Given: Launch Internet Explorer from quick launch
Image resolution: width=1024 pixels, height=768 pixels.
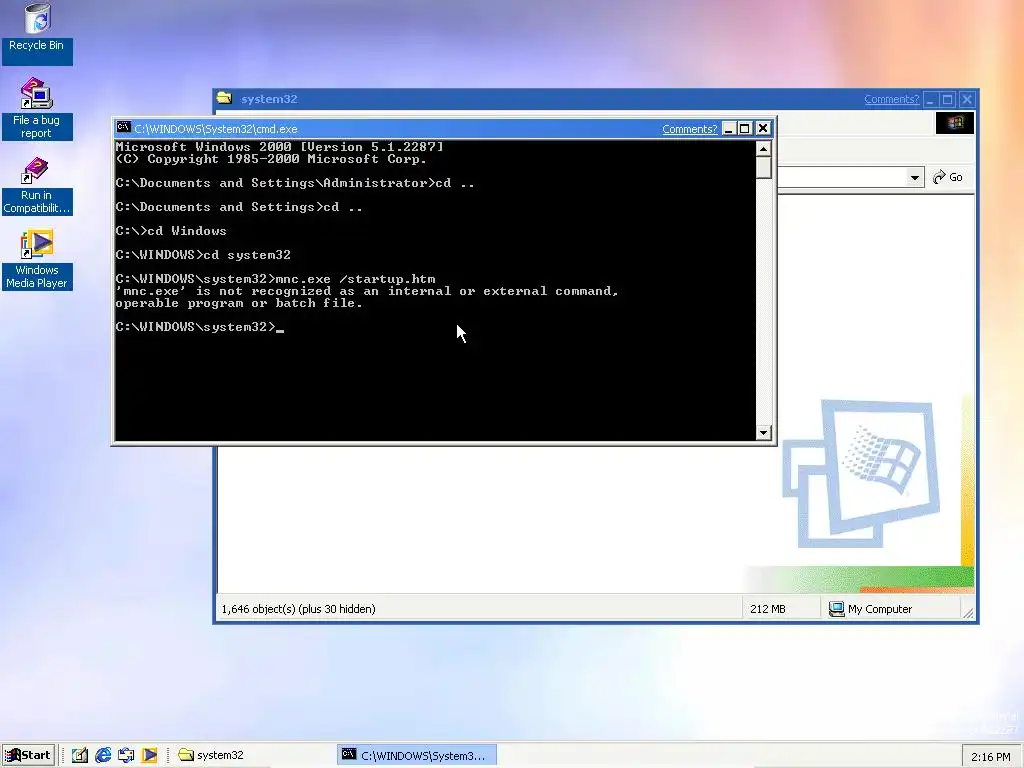Looking at the screenshot, I should (x=103, y=755).
